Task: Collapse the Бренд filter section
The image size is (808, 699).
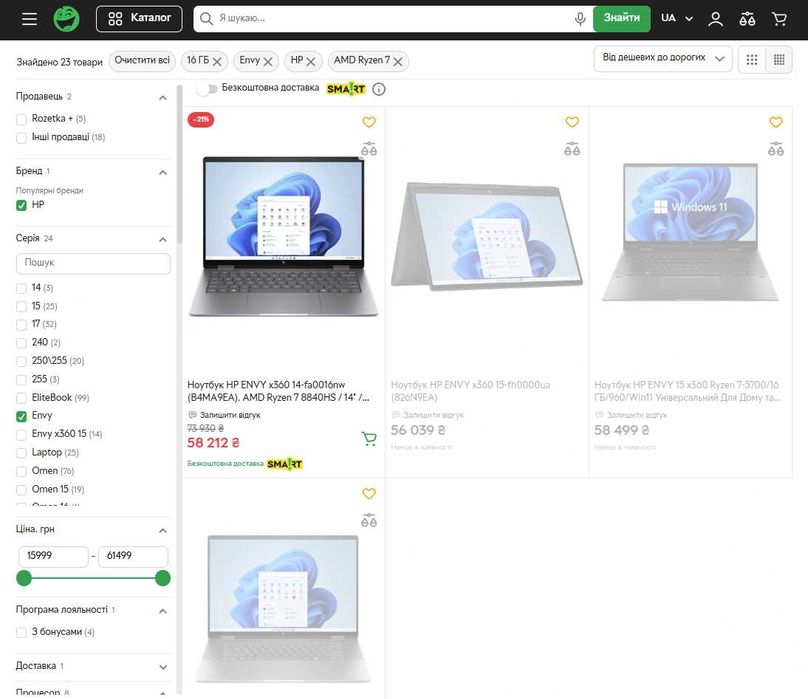Action: pos(163,172)
